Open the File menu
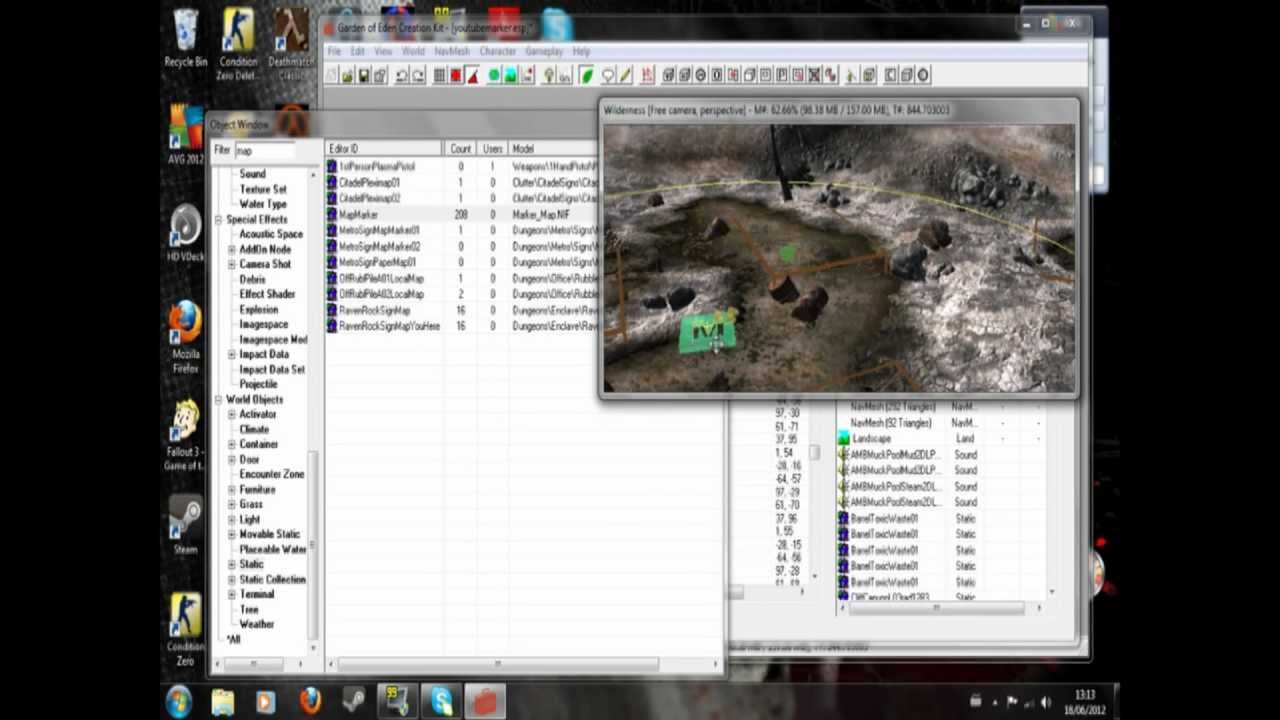The image size is (1280, 720). (x=334, y=51)
